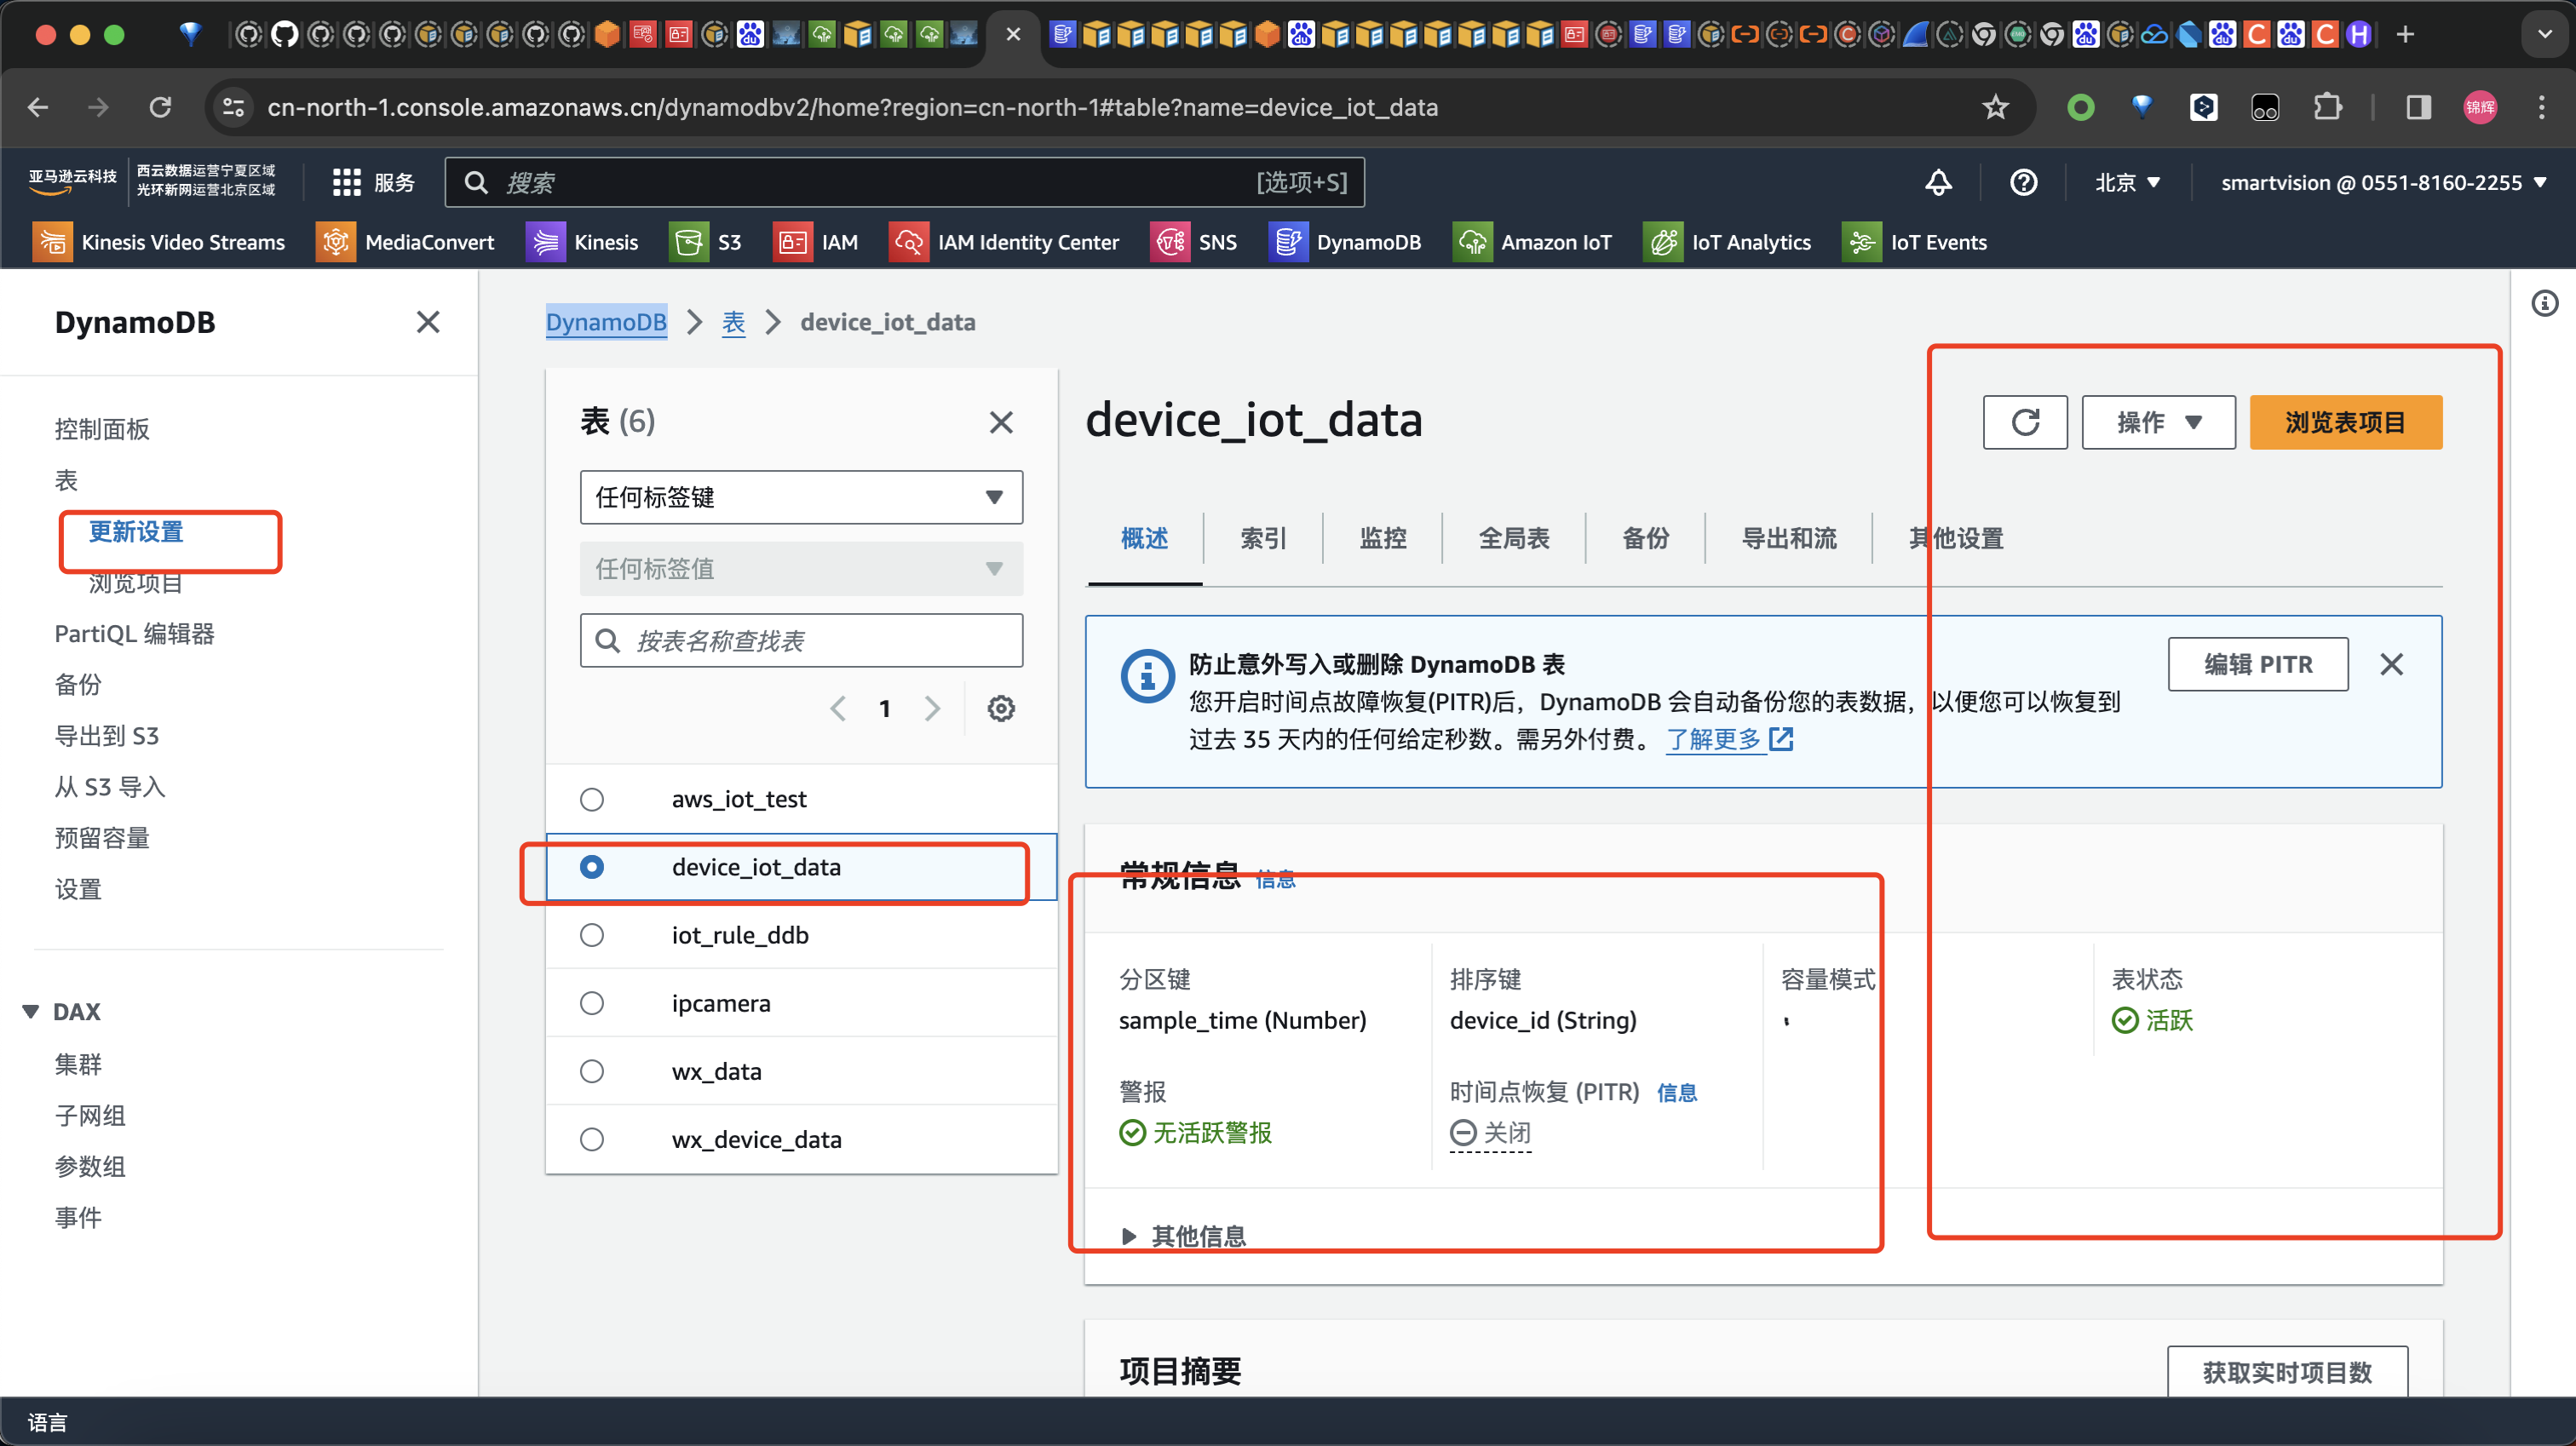Open the 任何标签键 tag key dropdown
2576x1446 pixels.
point(801,497)
